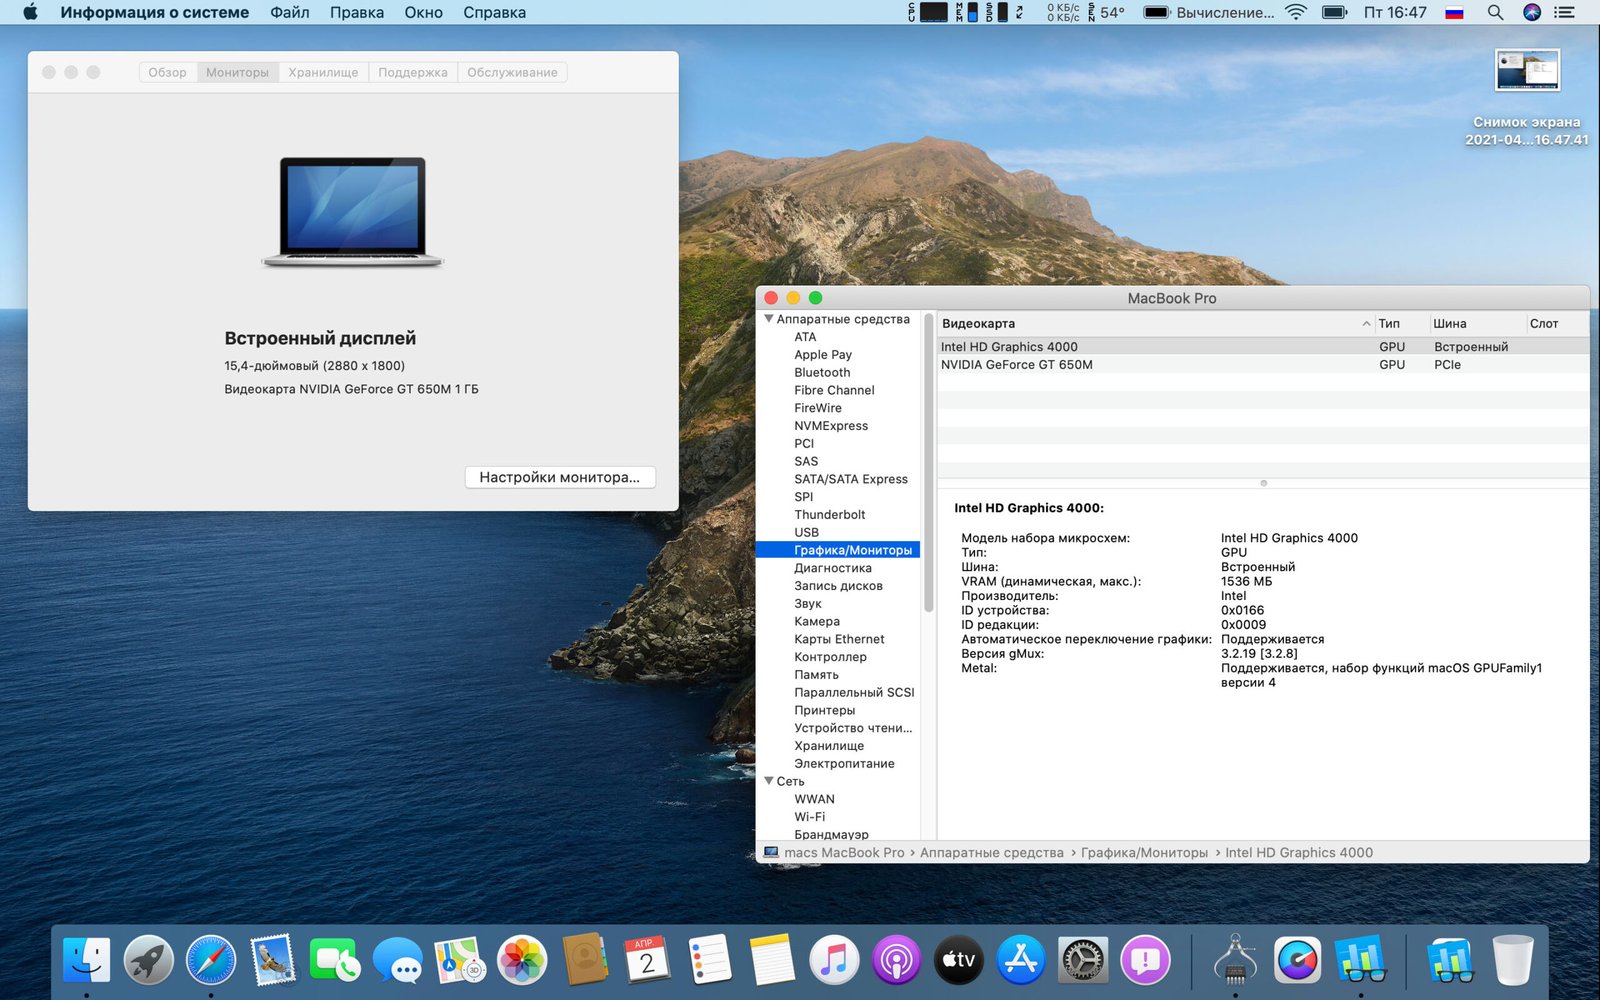This screenshot has height=1000, width=1600.
Task: Collapse the Сеть tree section
Action: coord(769,781)
